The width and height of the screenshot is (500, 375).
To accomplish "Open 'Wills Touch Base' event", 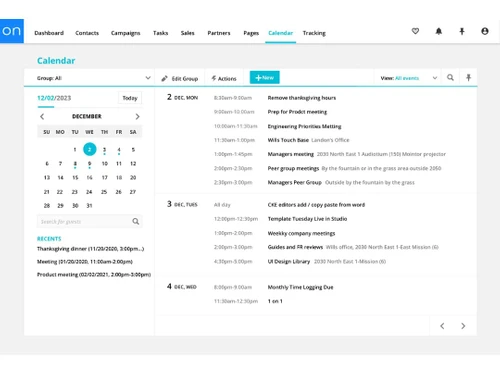I will tap(288, 140).
